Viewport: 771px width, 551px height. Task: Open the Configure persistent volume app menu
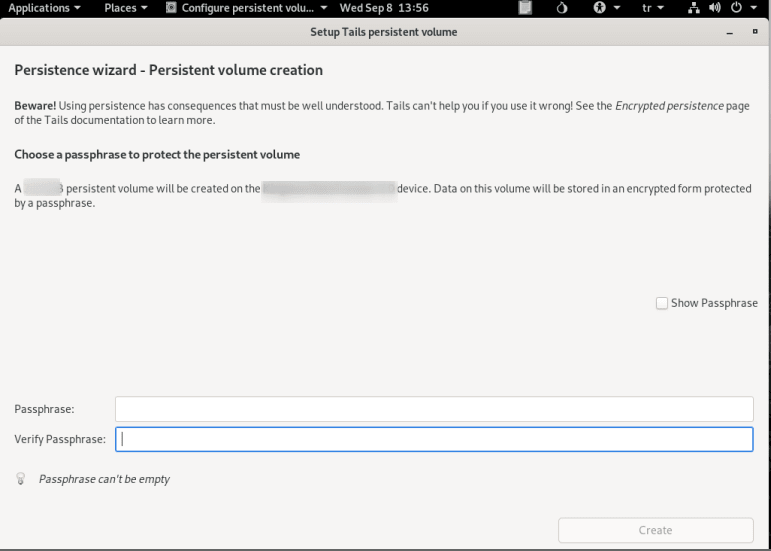click(248, 9)
